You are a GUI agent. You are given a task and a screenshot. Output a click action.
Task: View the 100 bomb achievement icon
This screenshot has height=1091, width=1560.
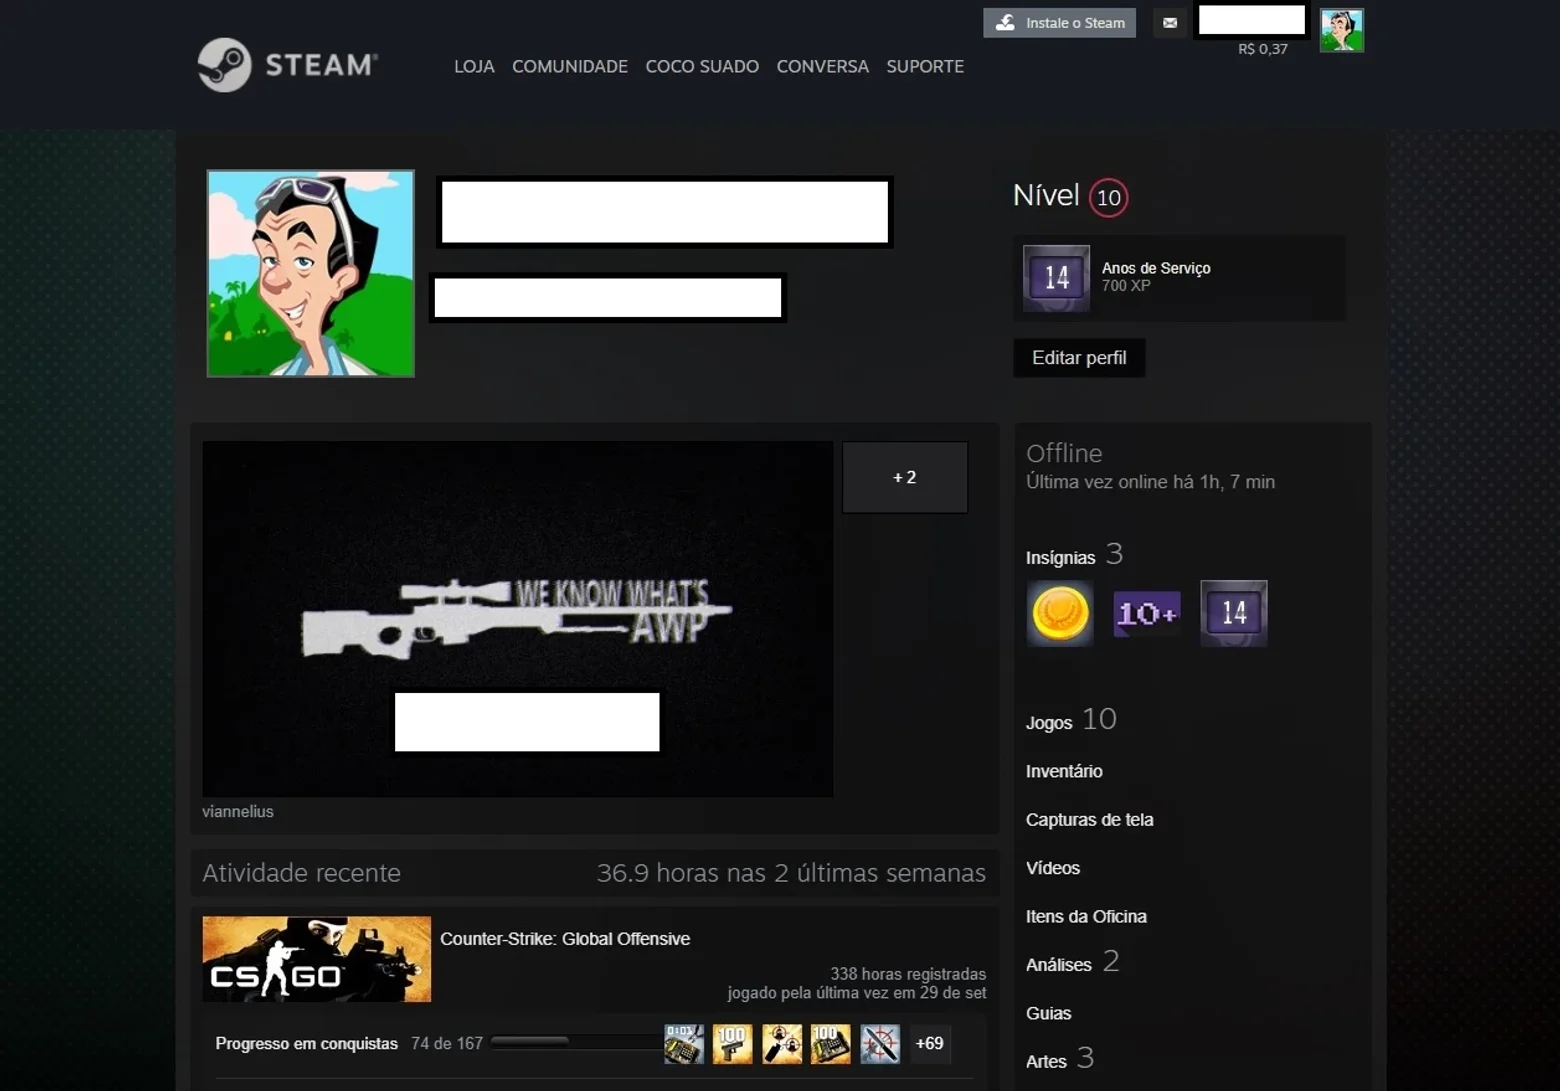(x=831, y=1044)
